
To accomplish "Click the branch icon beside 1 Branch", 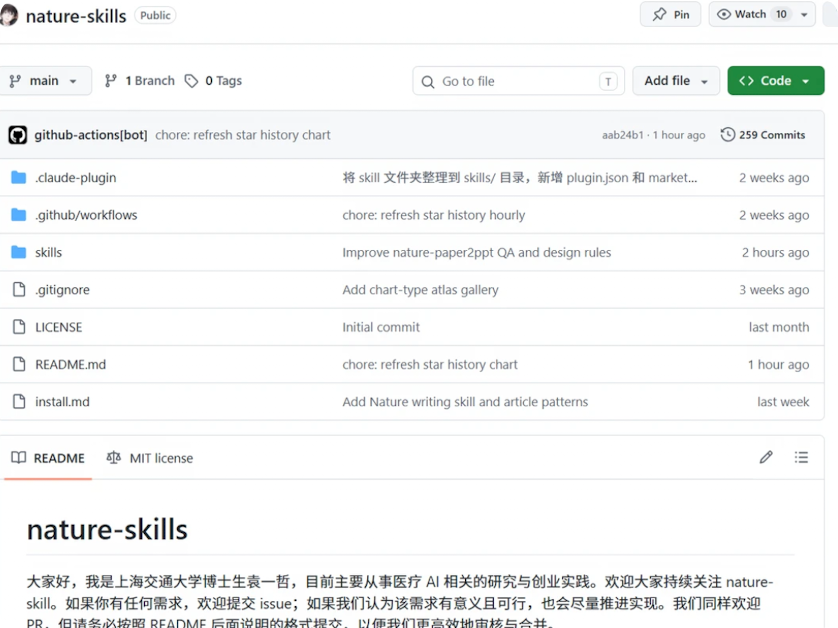I will [x=111, y=81].
